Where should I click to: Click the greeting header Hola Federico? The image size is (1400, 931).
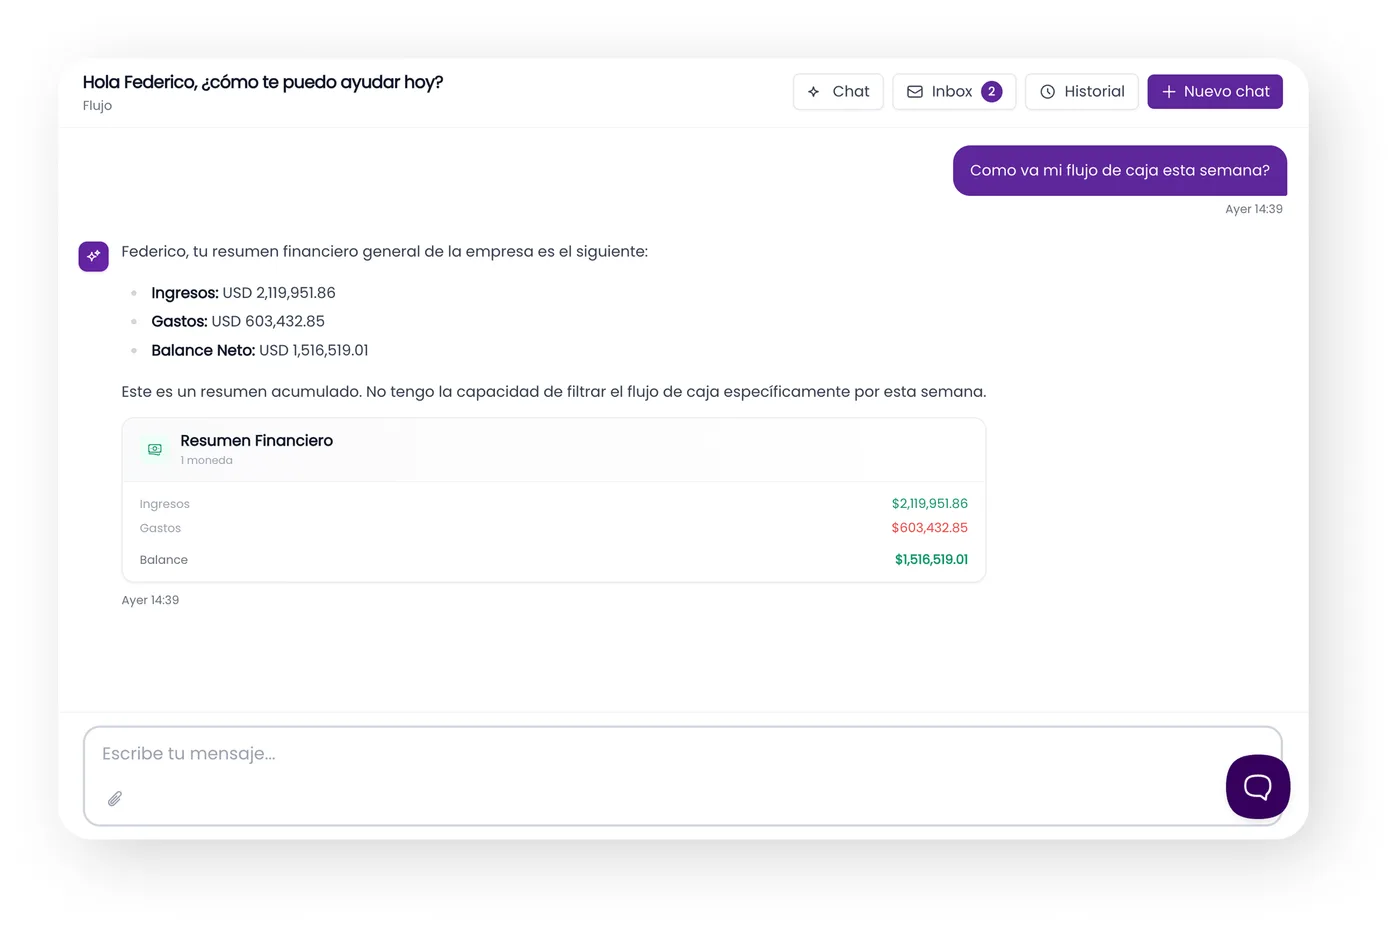(x=263, y=83)
